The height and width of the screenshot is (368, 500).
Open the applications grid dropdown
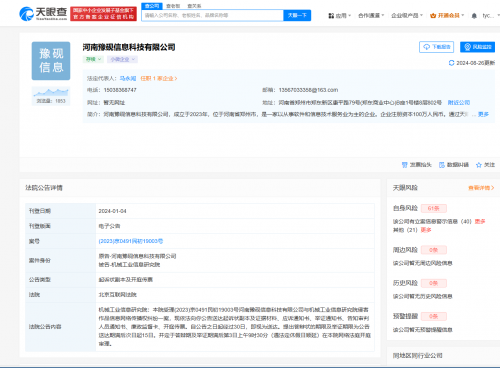tap(340, 16)
